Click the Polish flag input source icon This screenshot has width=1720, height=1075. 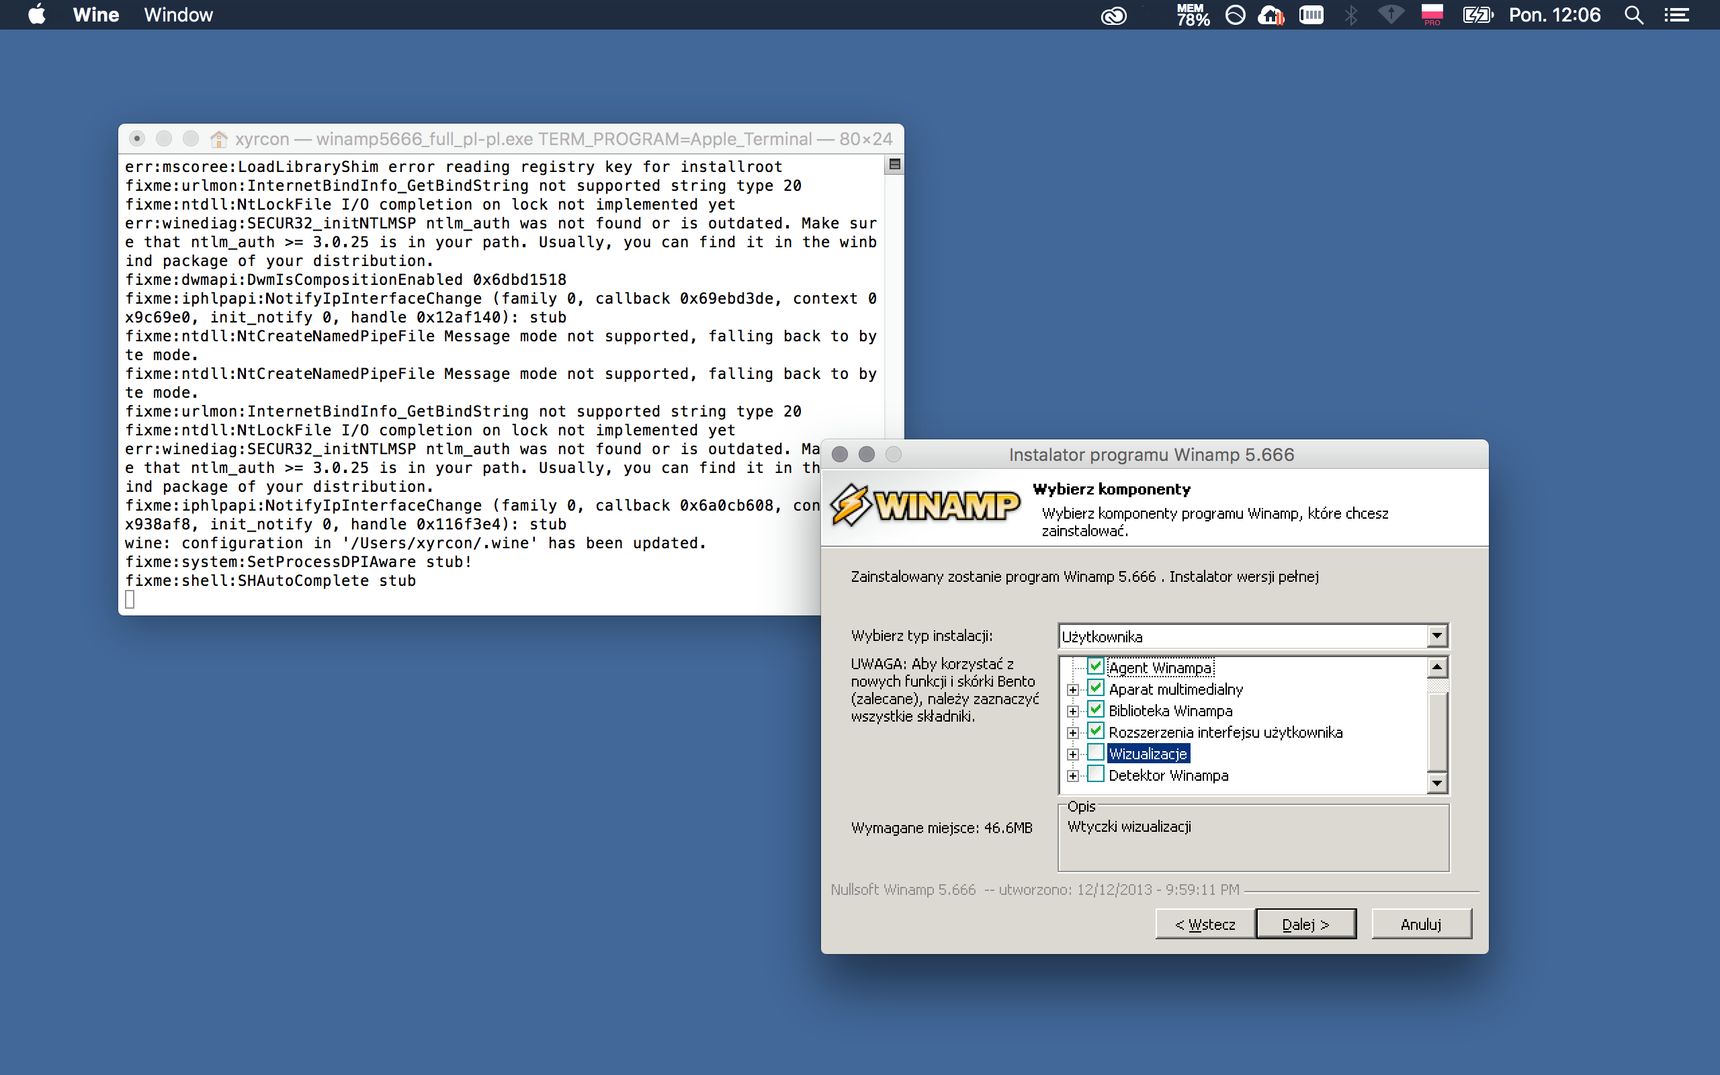[1432, 15]
